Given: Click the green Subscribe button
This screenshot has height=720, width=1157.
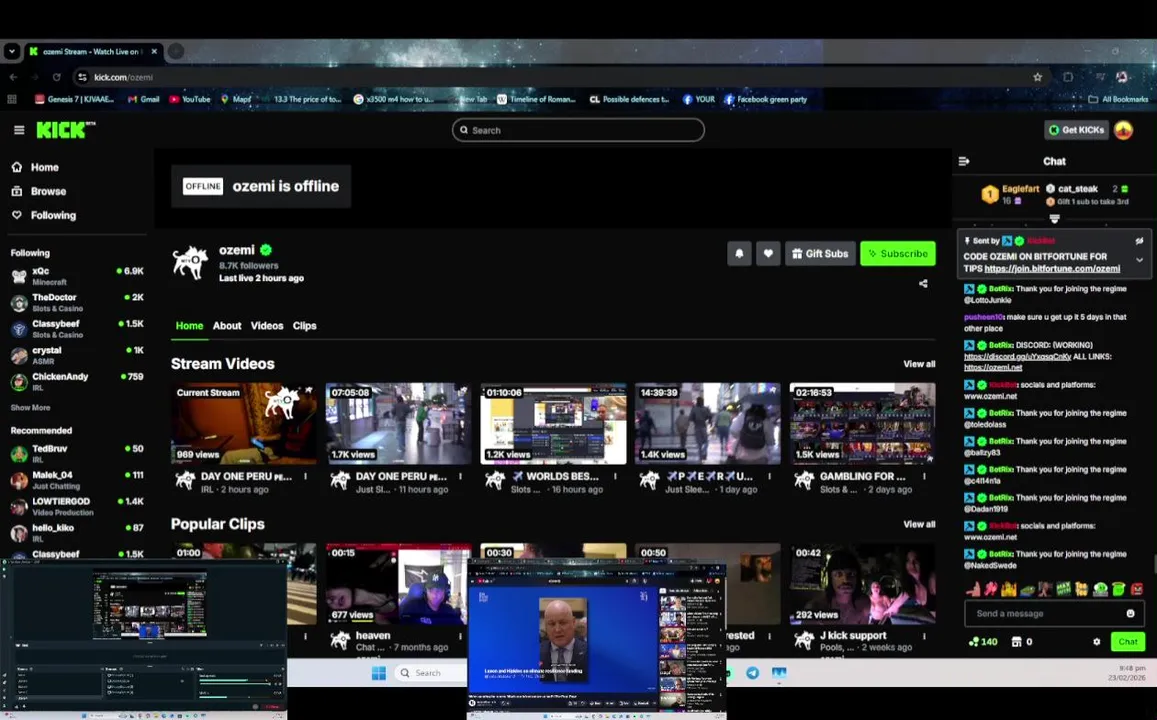Looking at the screenshot, I should pos(897,253).
